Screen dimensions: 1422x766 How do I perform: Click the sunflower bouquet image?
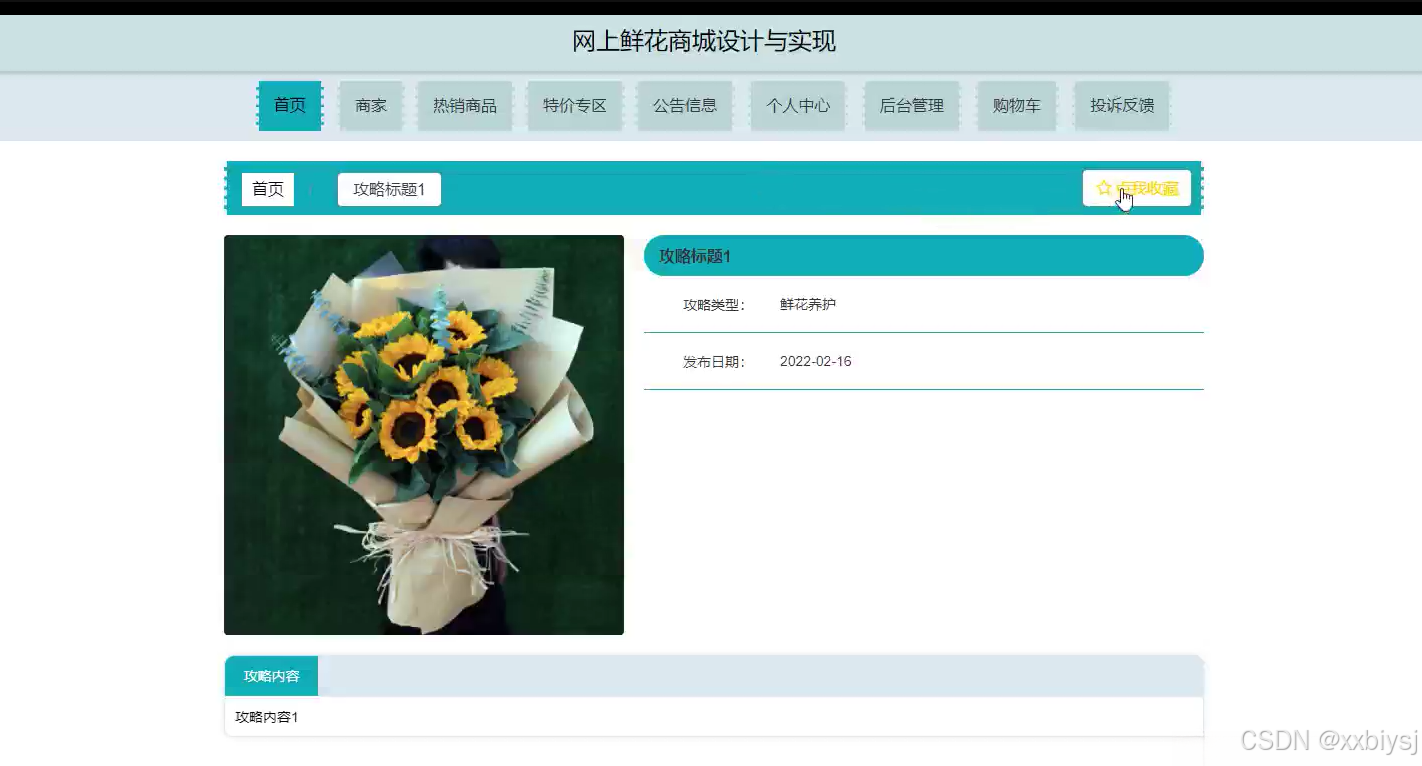pos(423,434)
